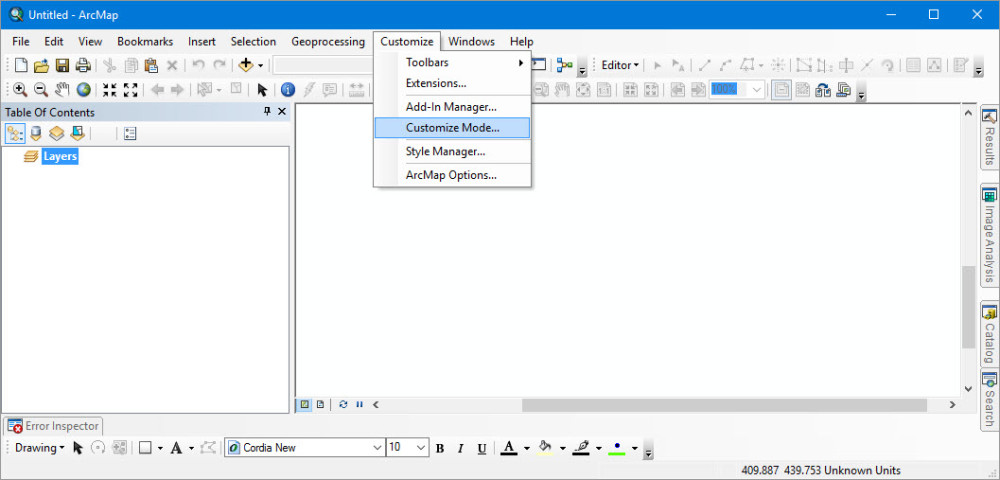Open the font size 10 dropdown
Image resolution: width=1000 pixels, height=480 pixels.
[422, 448]
